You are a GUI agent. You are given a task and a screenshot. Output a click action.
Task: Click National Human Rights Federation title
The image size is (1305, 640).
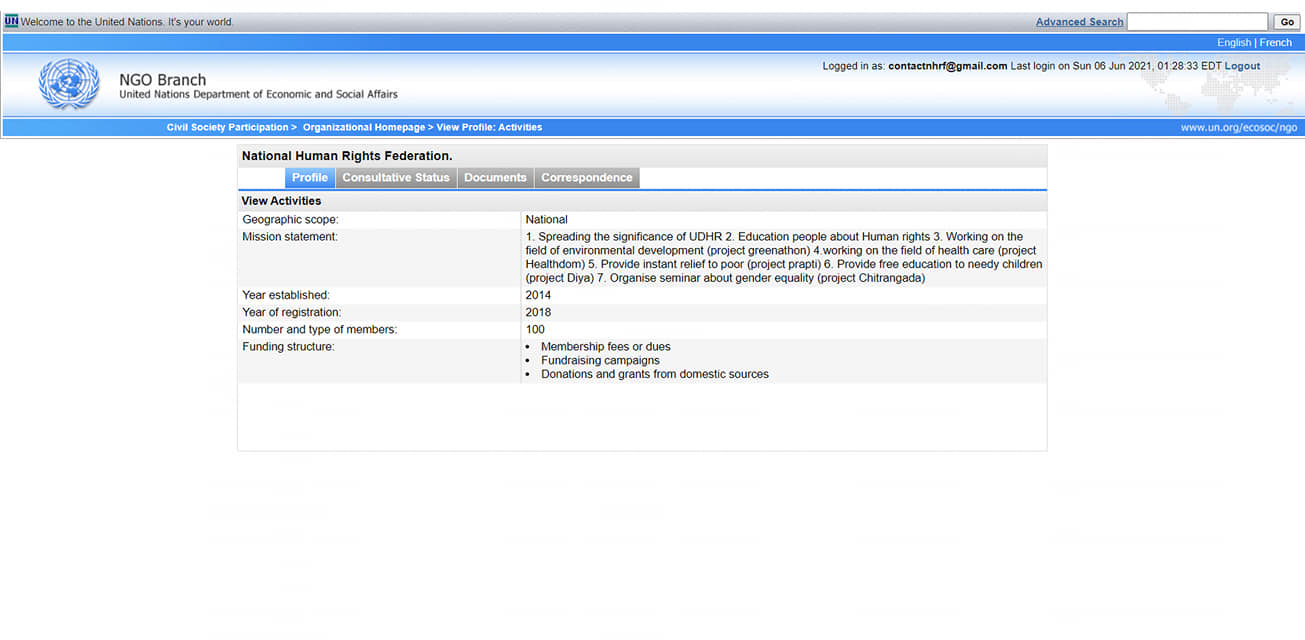347,156
